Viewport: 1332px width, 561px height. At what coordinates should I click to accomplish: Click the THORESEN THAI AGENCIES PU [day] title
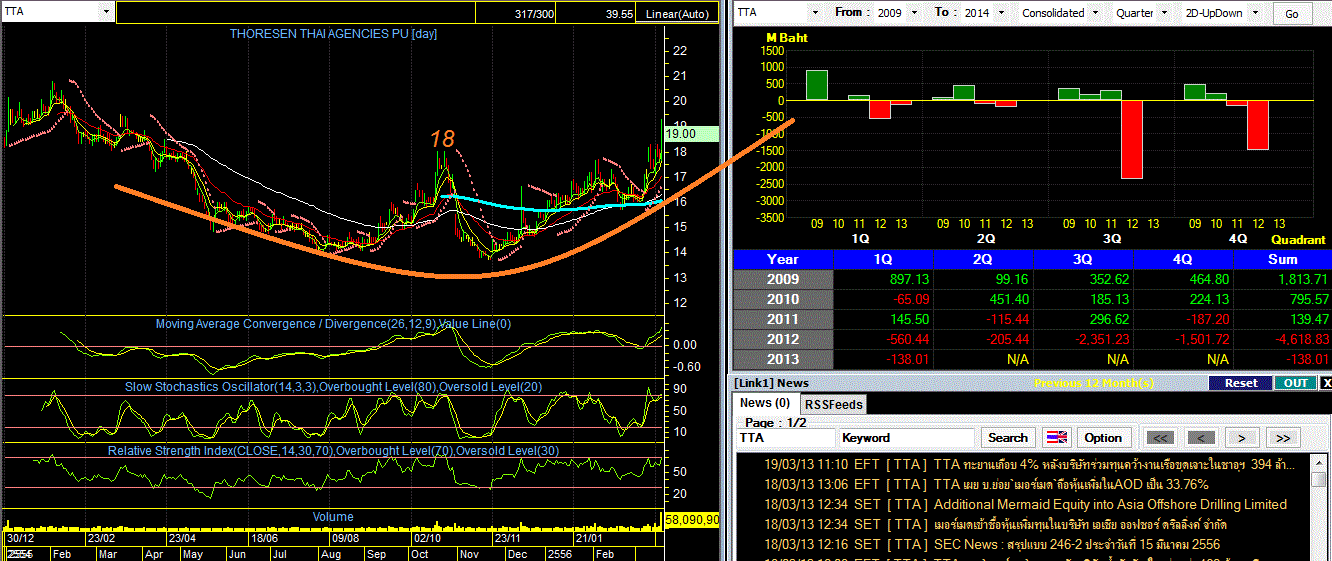point(333,33)
